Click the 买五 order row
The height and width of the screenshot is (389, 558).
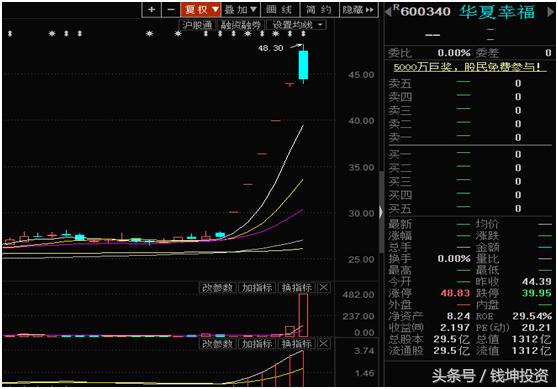pos(469,209)
